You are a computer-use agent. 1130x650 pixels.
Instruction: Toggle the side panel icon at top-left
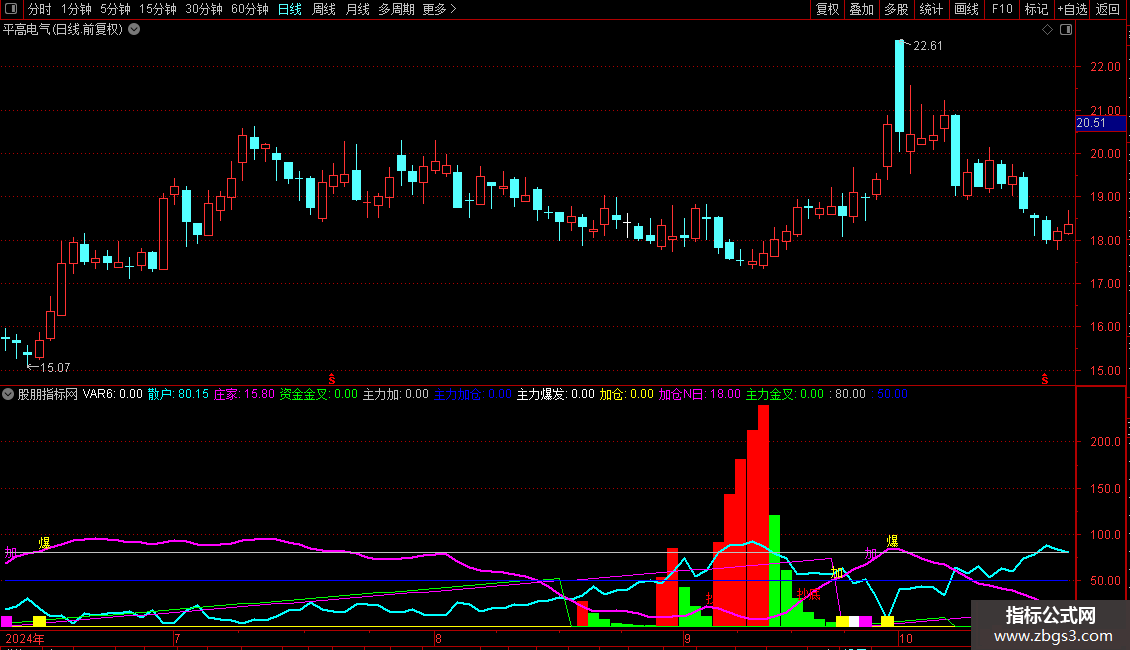11,9
